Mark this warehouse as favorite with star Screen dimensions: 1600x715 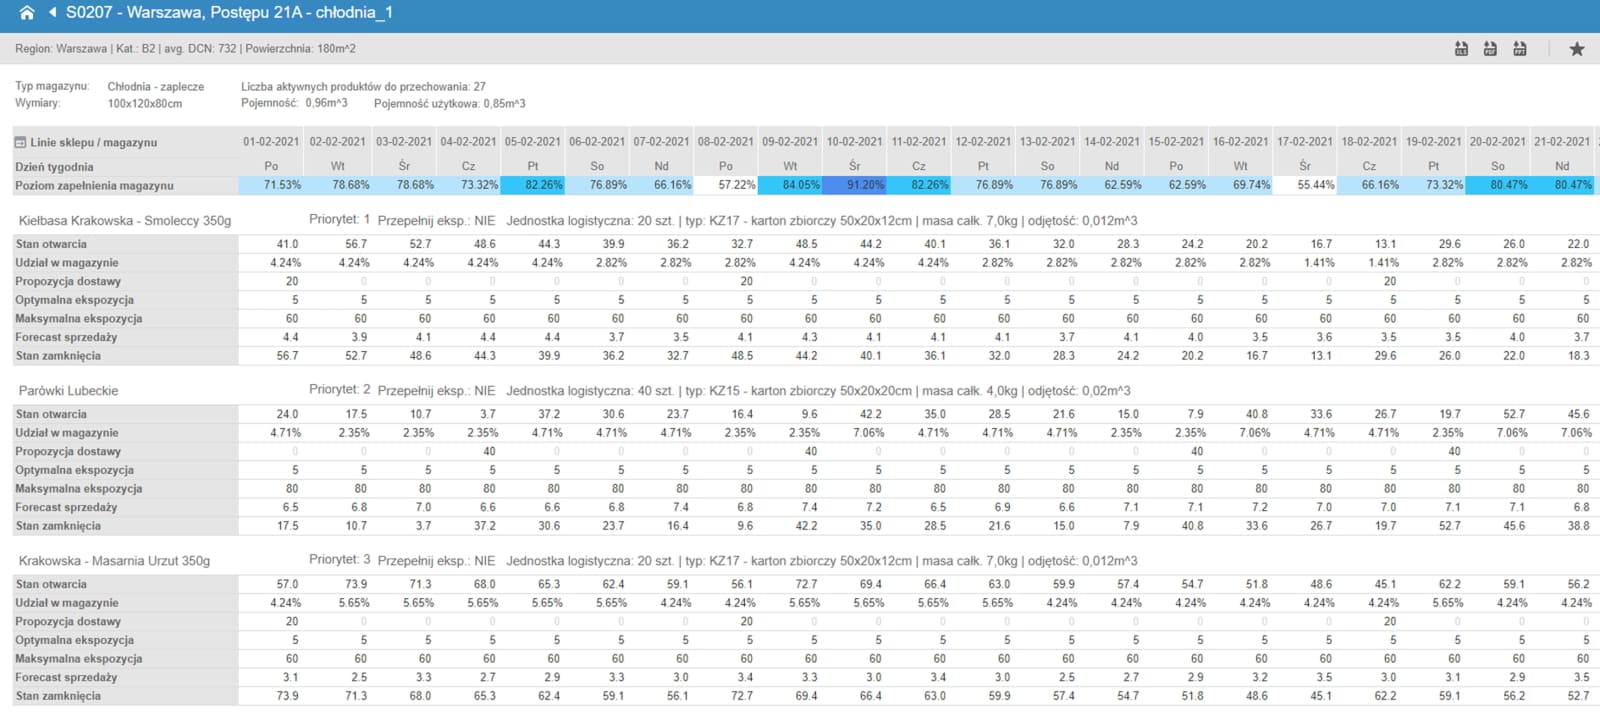pos(1577,49)
